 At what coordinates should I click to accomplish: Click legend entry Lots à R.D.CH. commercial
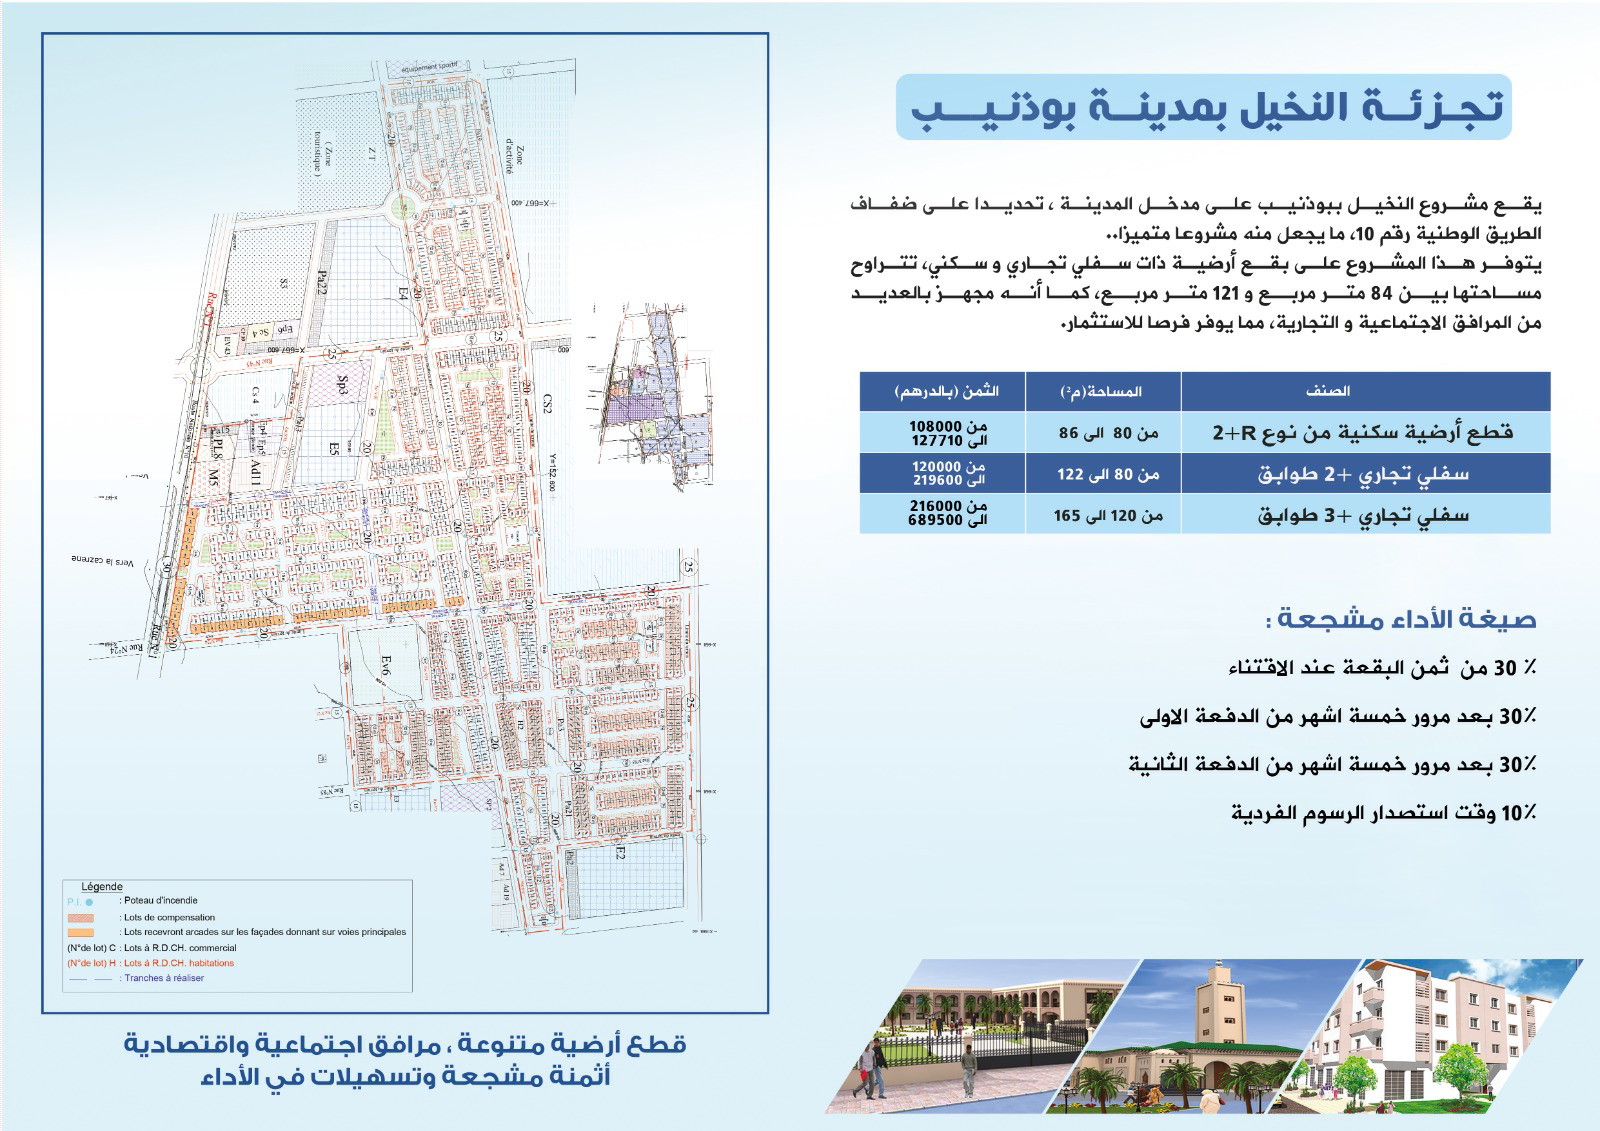(180, 948)
